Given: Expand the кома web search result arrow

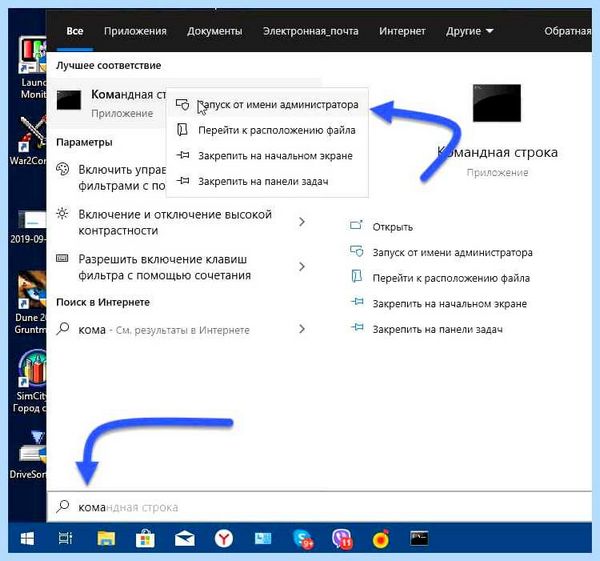Looking at the screenshot, I should point(302,329).
